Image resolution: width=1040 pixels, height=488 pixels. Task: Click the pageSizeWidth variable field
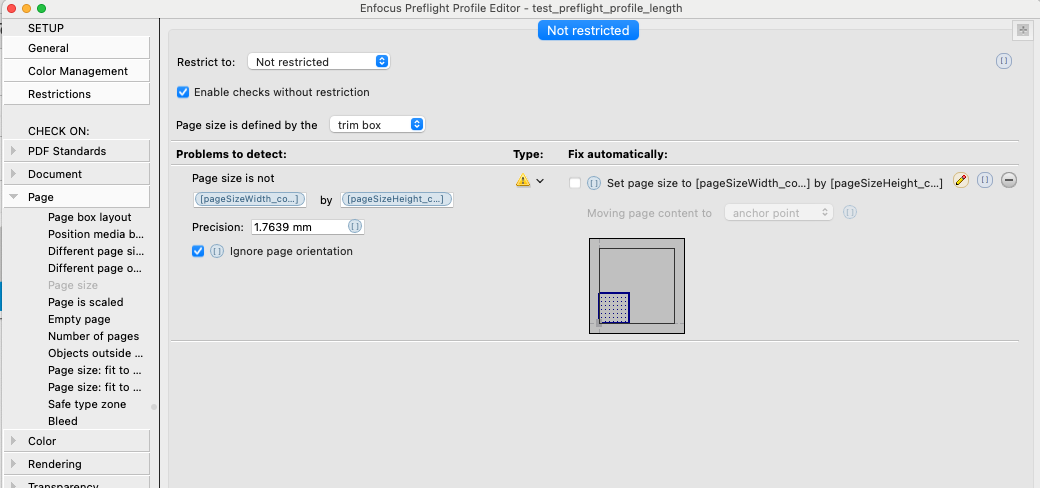tap(251, 200)
